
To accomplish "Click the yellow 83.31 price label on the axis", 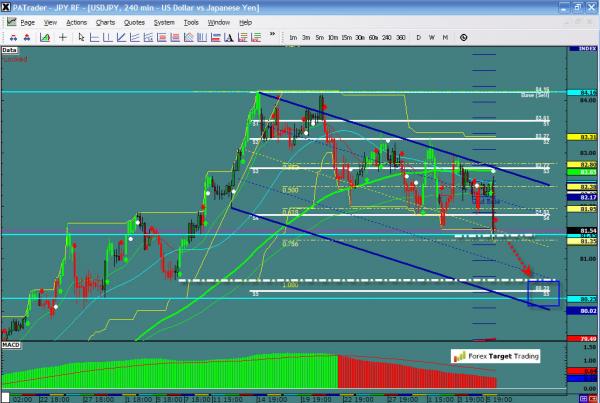I will coord(588,137).
